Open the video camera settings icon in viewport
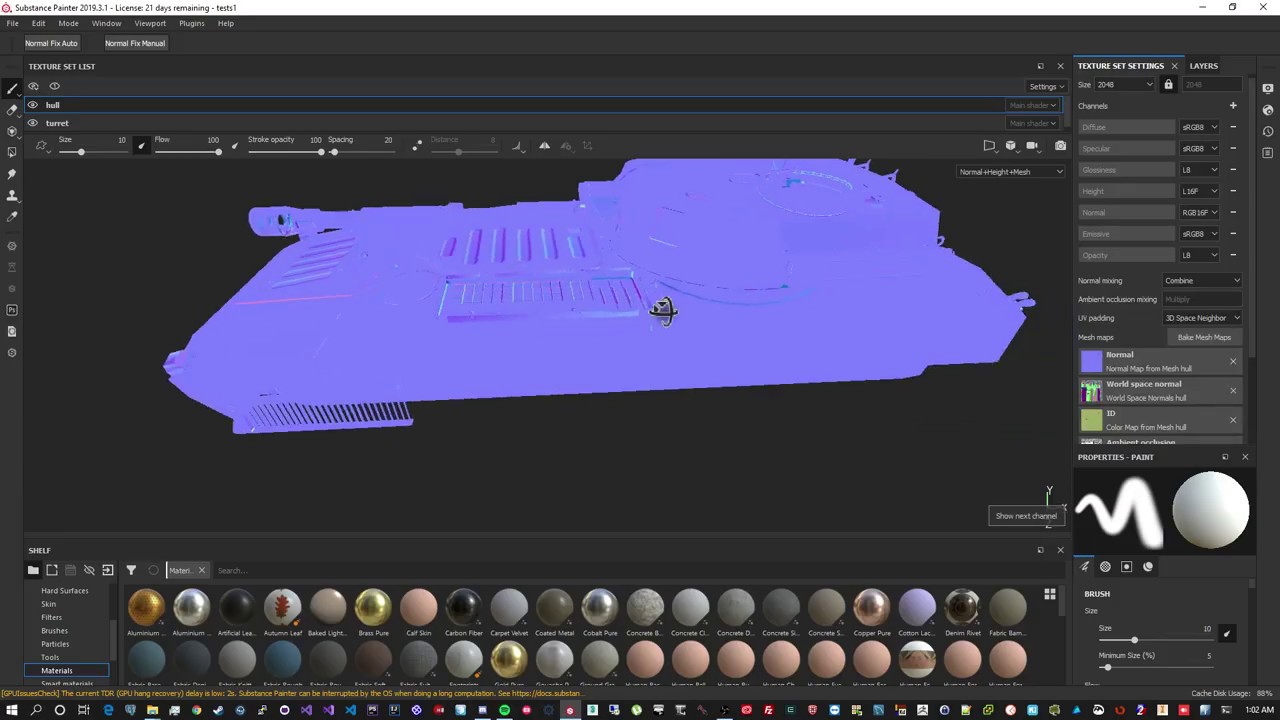Image resolution: width=1280 pixels, height=720 pixels. [x=1032, y=146]
